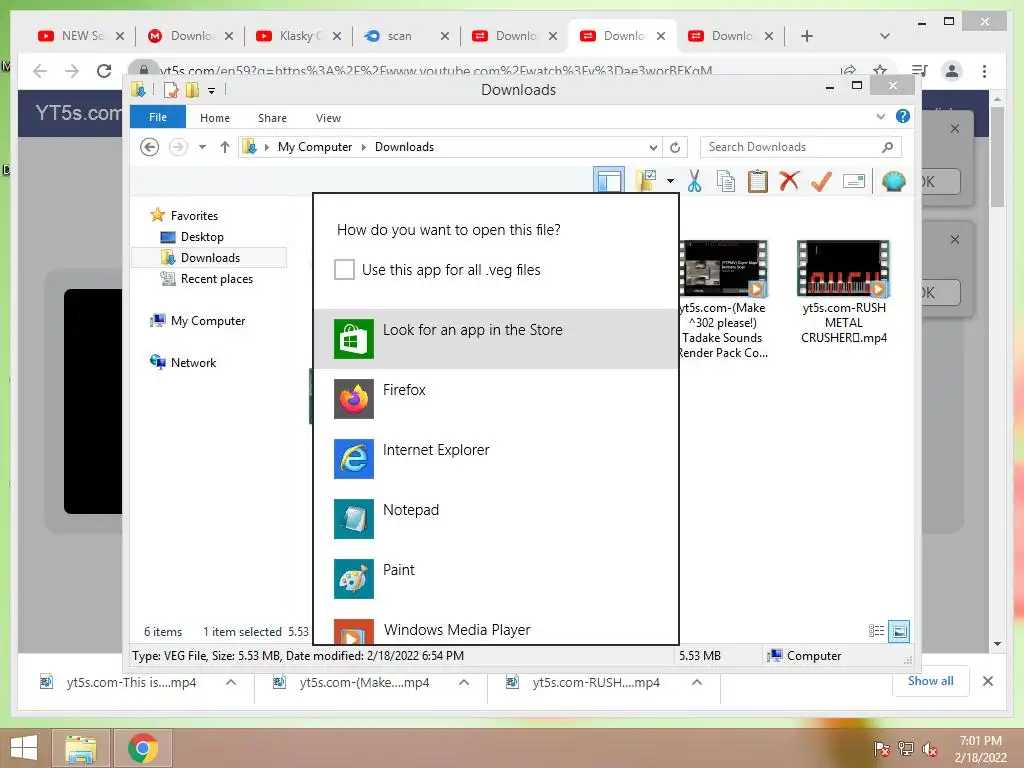Pick Notepad to open the file
The image size is (1024, 768).
click(496, 519)
